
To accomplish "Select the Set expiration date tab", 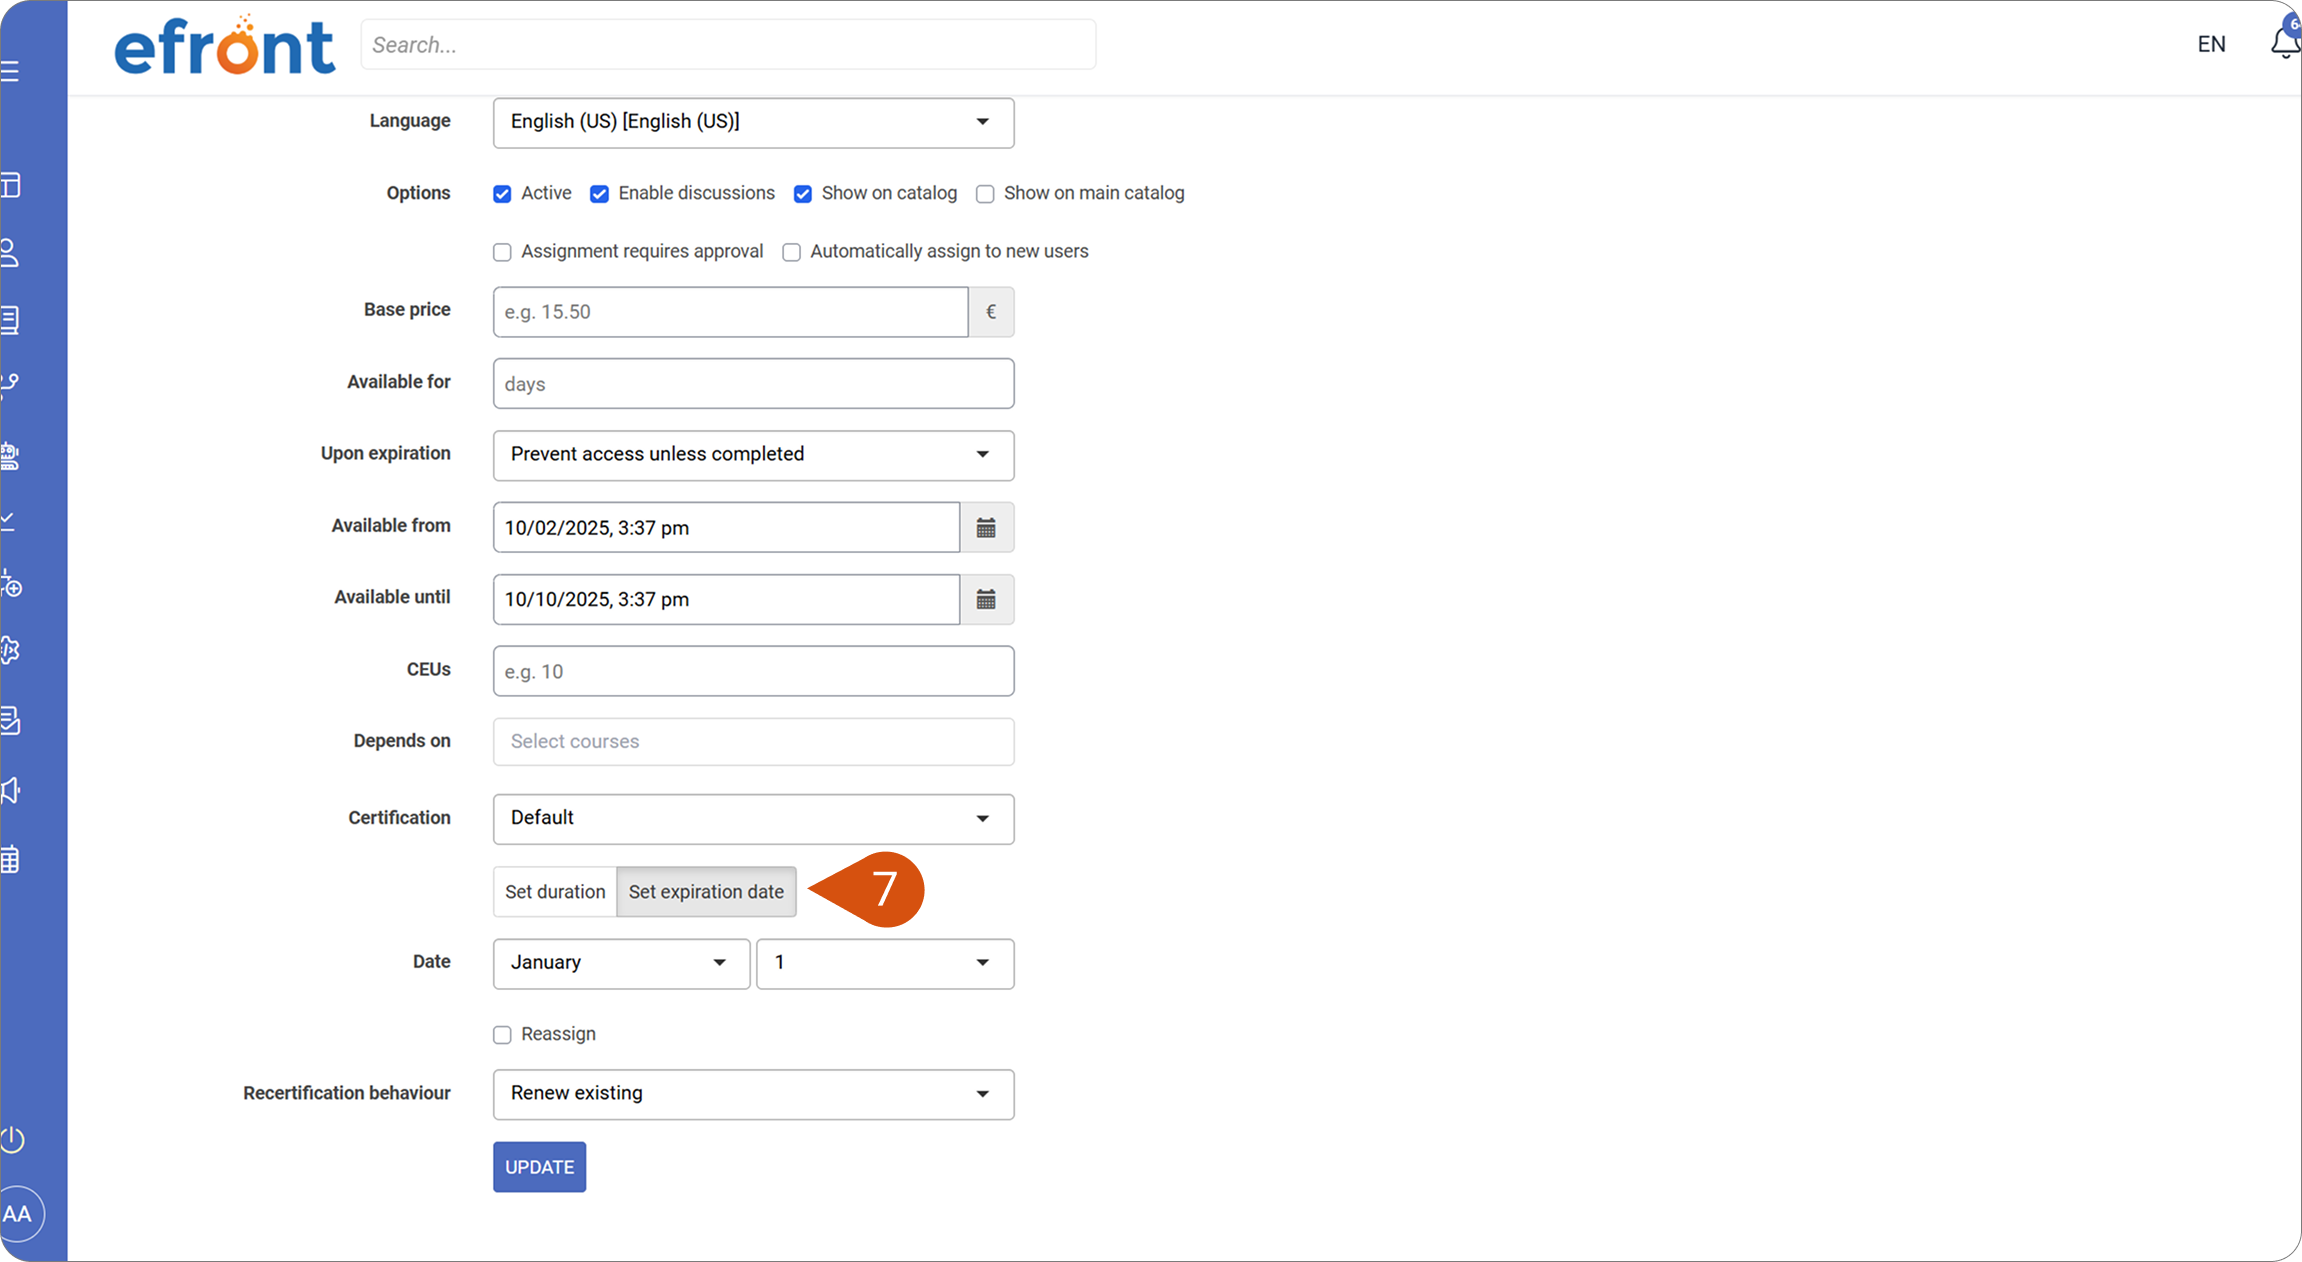I will pyautogui.click(x=706, y=891).
